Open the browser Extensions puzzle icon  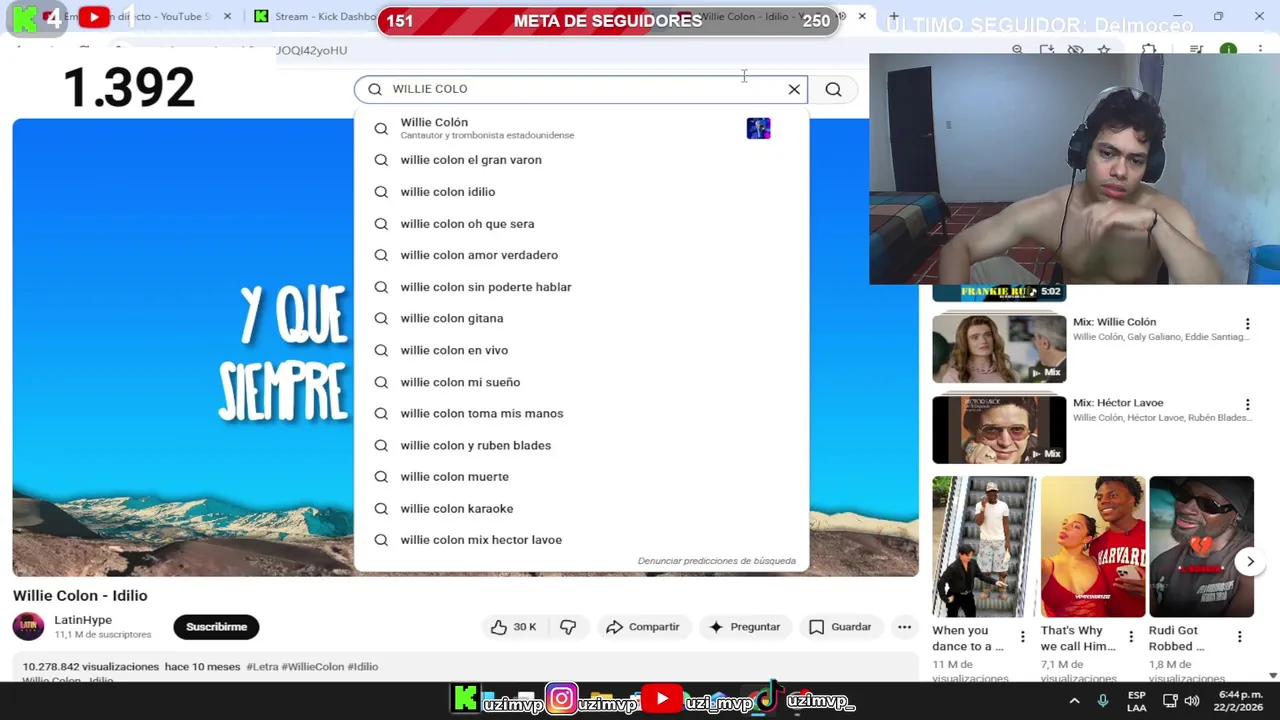coord(1148,49)
